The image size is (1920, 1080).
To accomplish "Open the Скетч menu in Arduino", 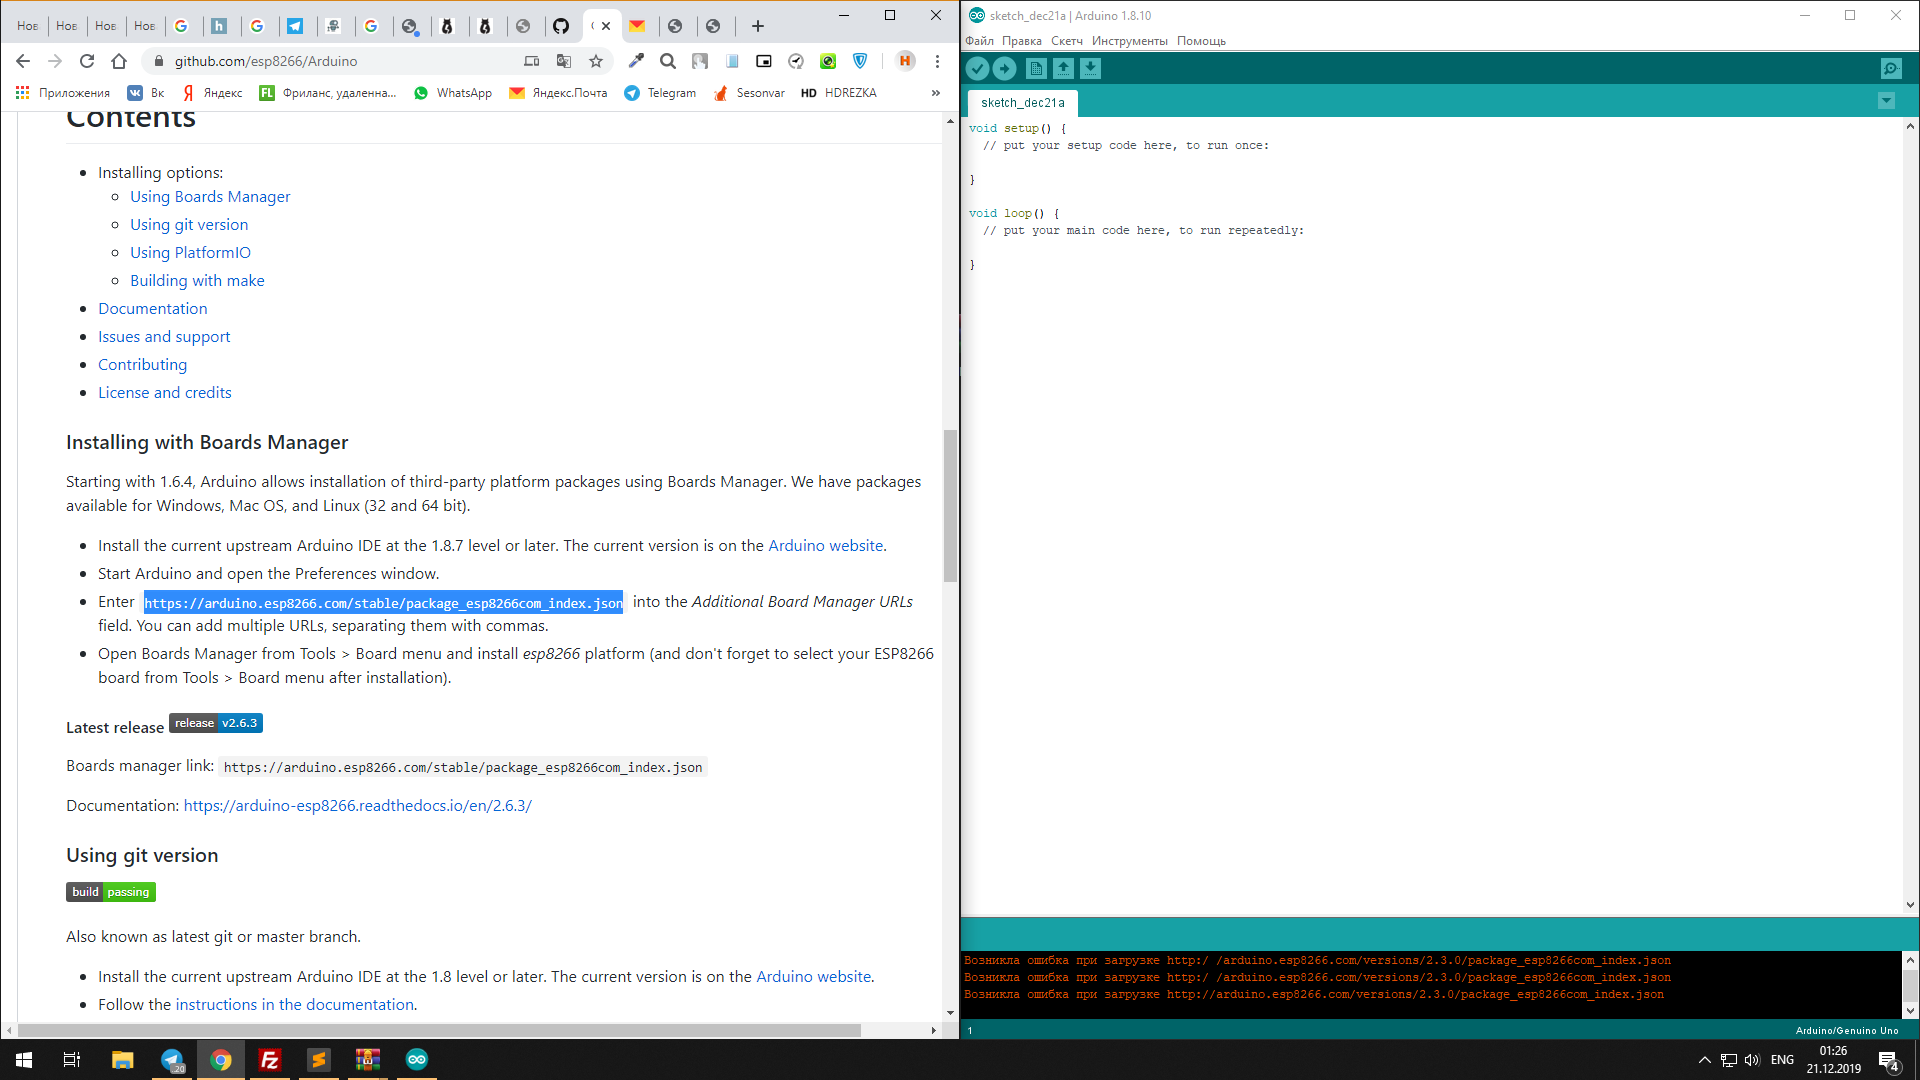I will click(x=1066, y=41).
